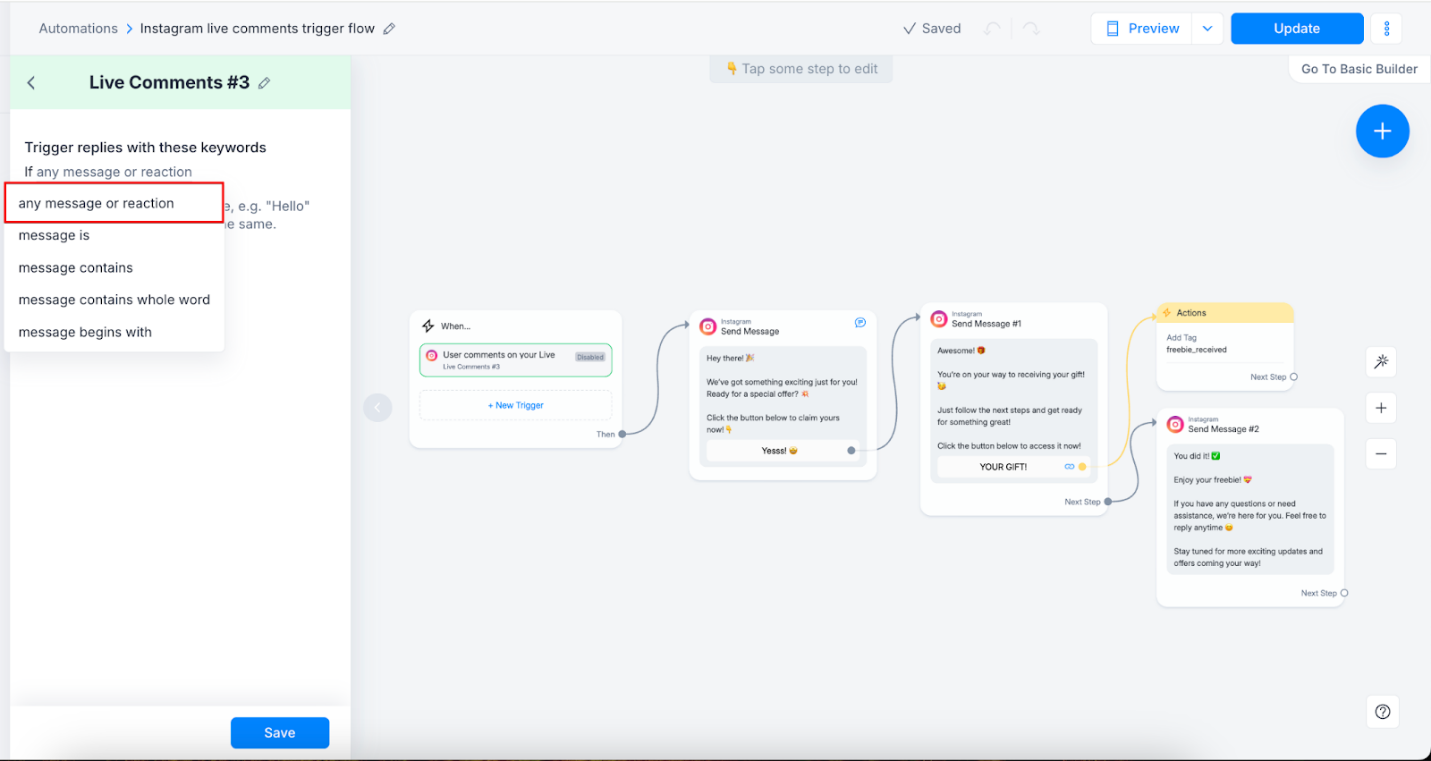Select 'any message or reaction' option
Viewport: 1431px width, 761px height.
pos(96,203)
